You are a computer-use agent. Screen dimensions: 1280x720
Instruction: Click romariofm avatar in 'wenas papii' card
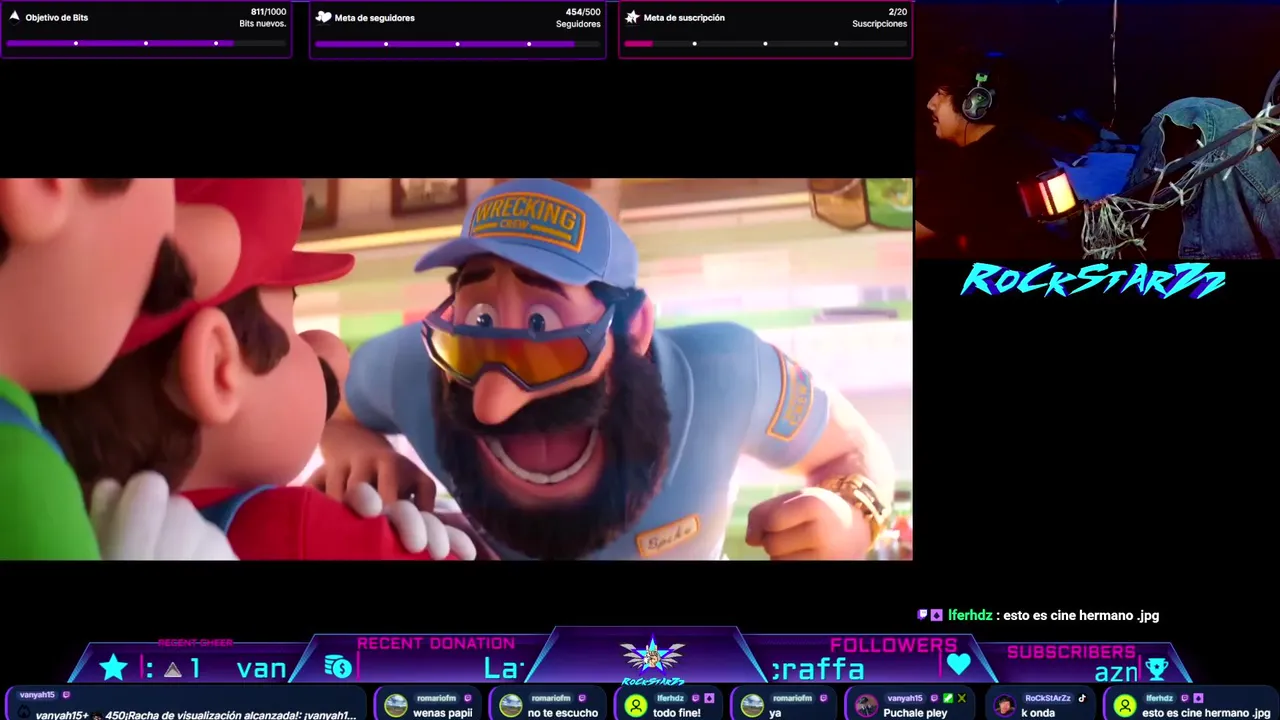396,706
